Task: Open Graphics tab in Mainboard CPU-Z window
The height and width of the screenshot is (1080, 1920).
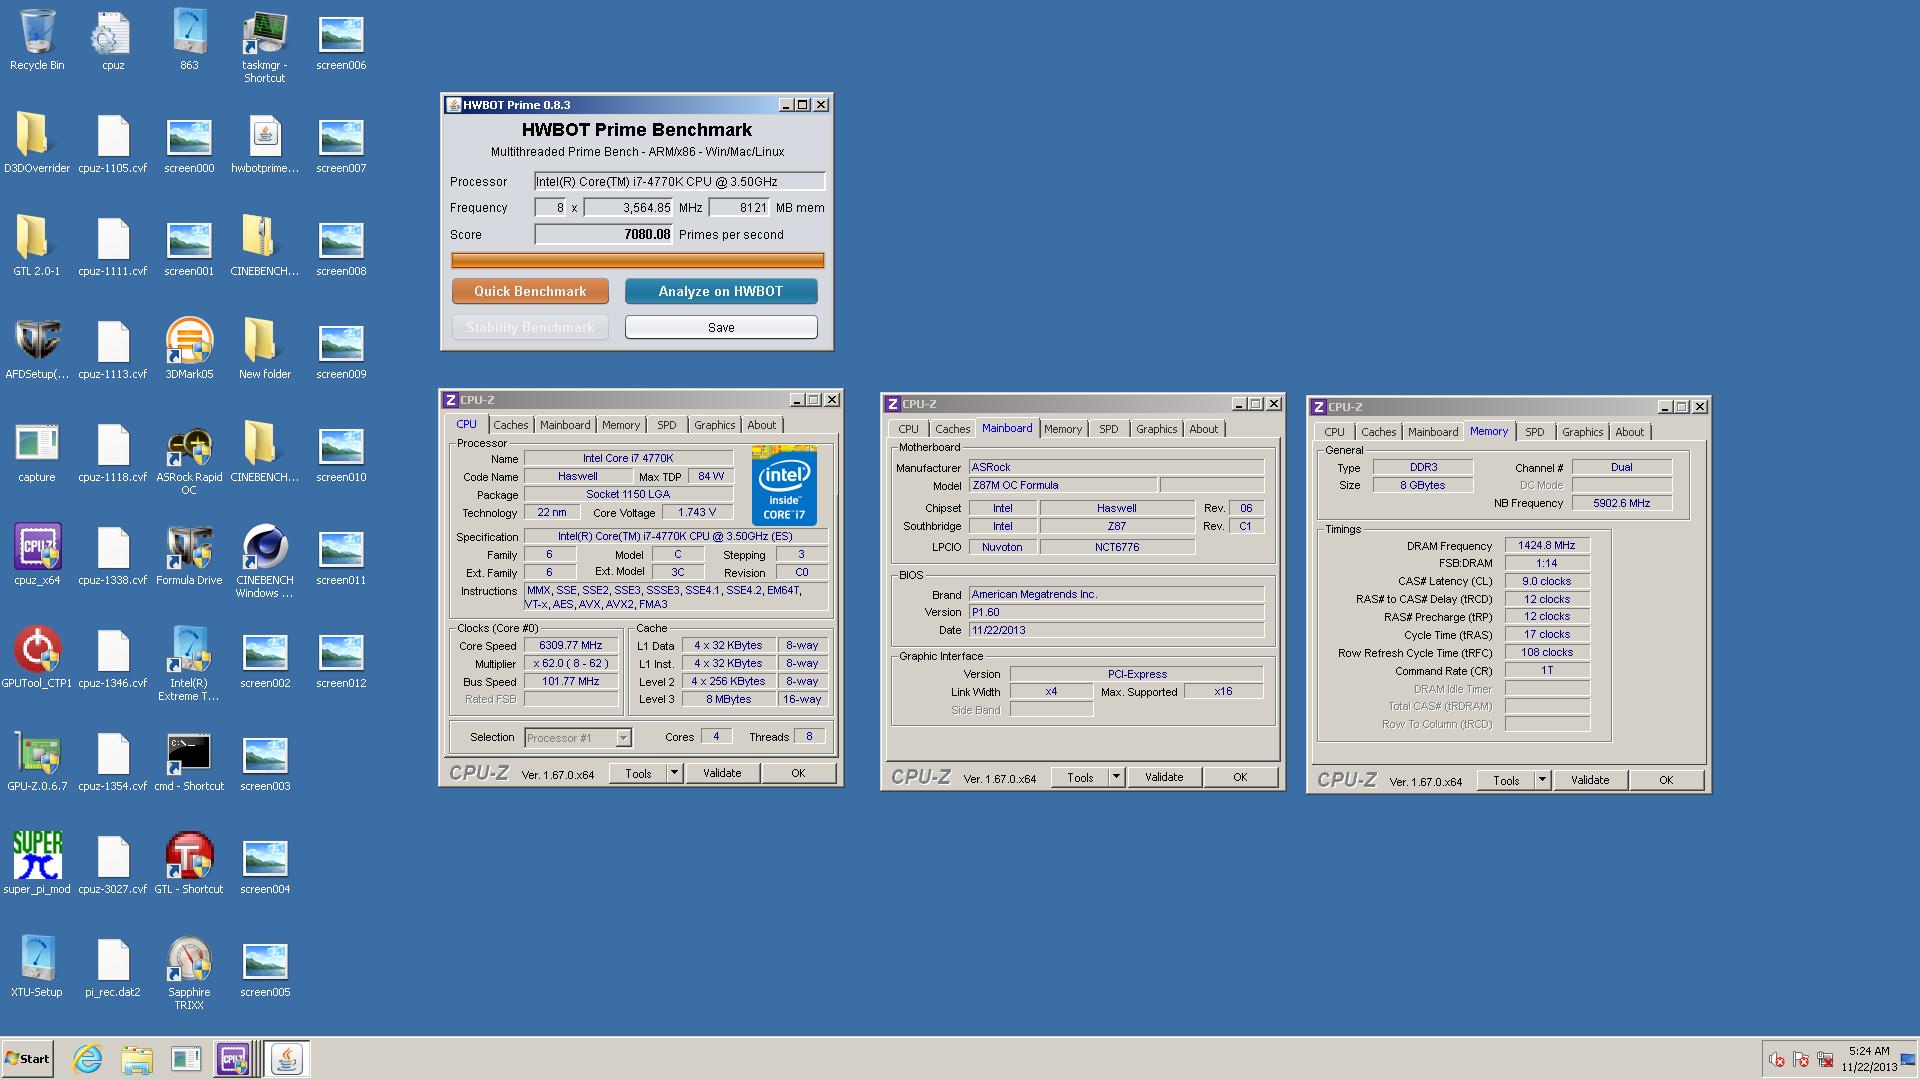Action: coord(1156,429)
